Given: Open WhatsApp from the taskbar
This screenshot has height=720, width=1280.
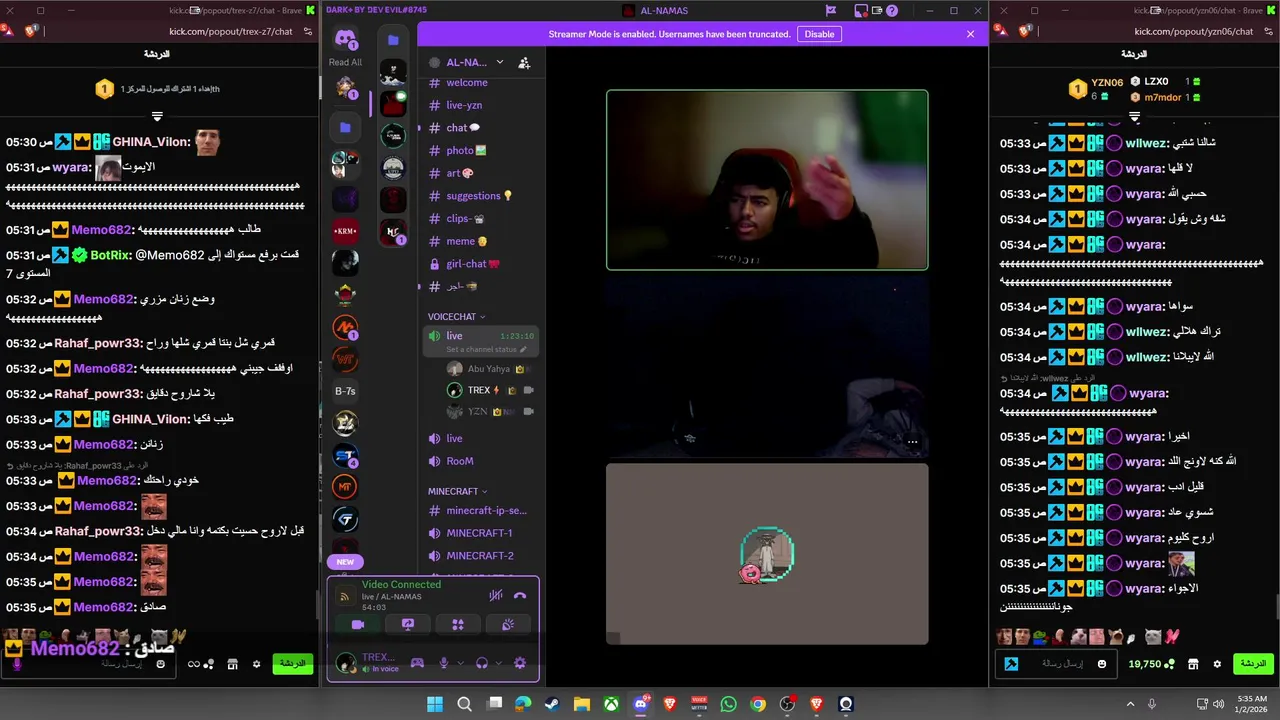Looking at the screenshot, I should tap(728, 704).
